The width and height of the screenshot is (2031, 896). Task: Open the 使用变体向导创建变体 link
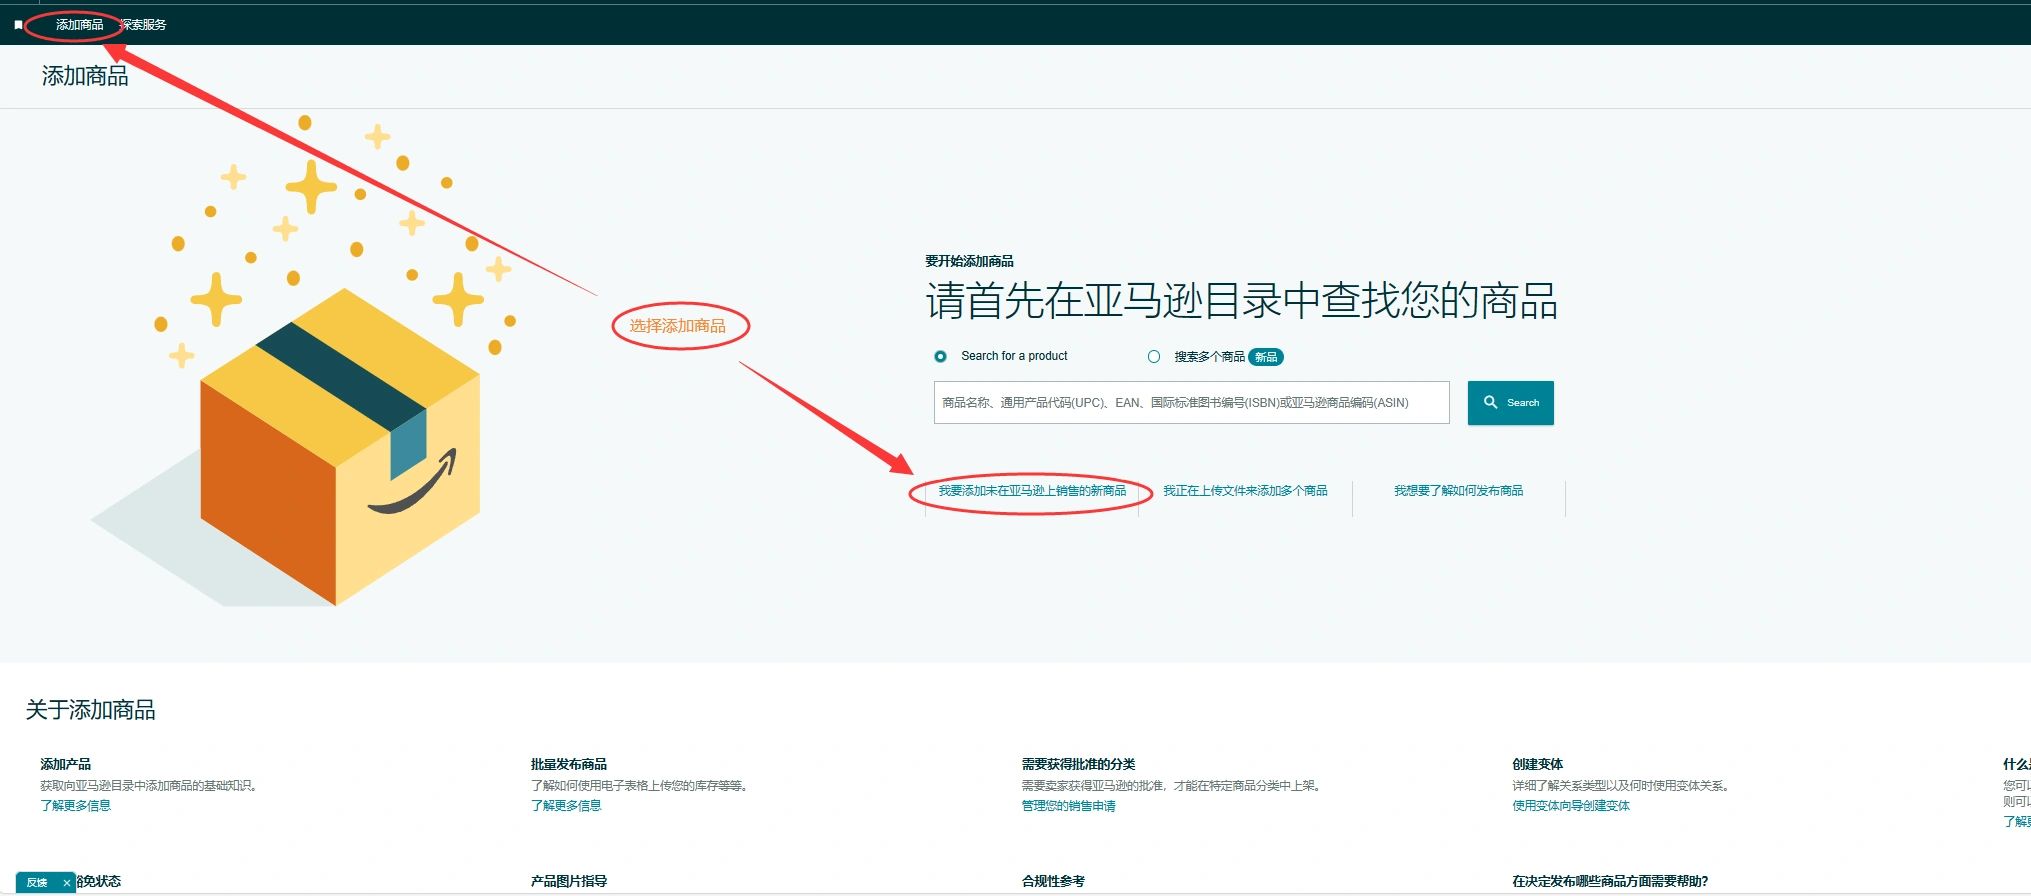1571,806
